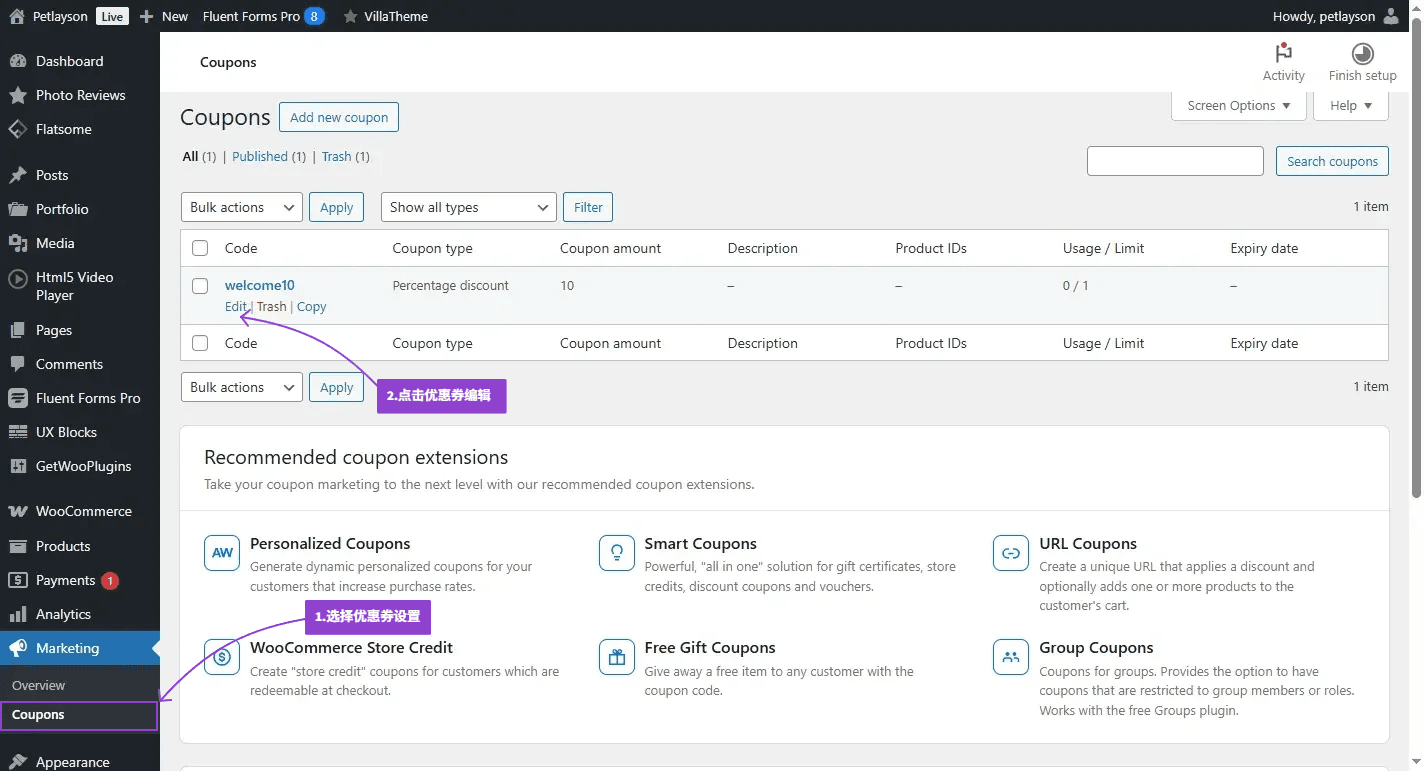
Task: Click the coupon search input field
Action: click(x=1175, y=161)
